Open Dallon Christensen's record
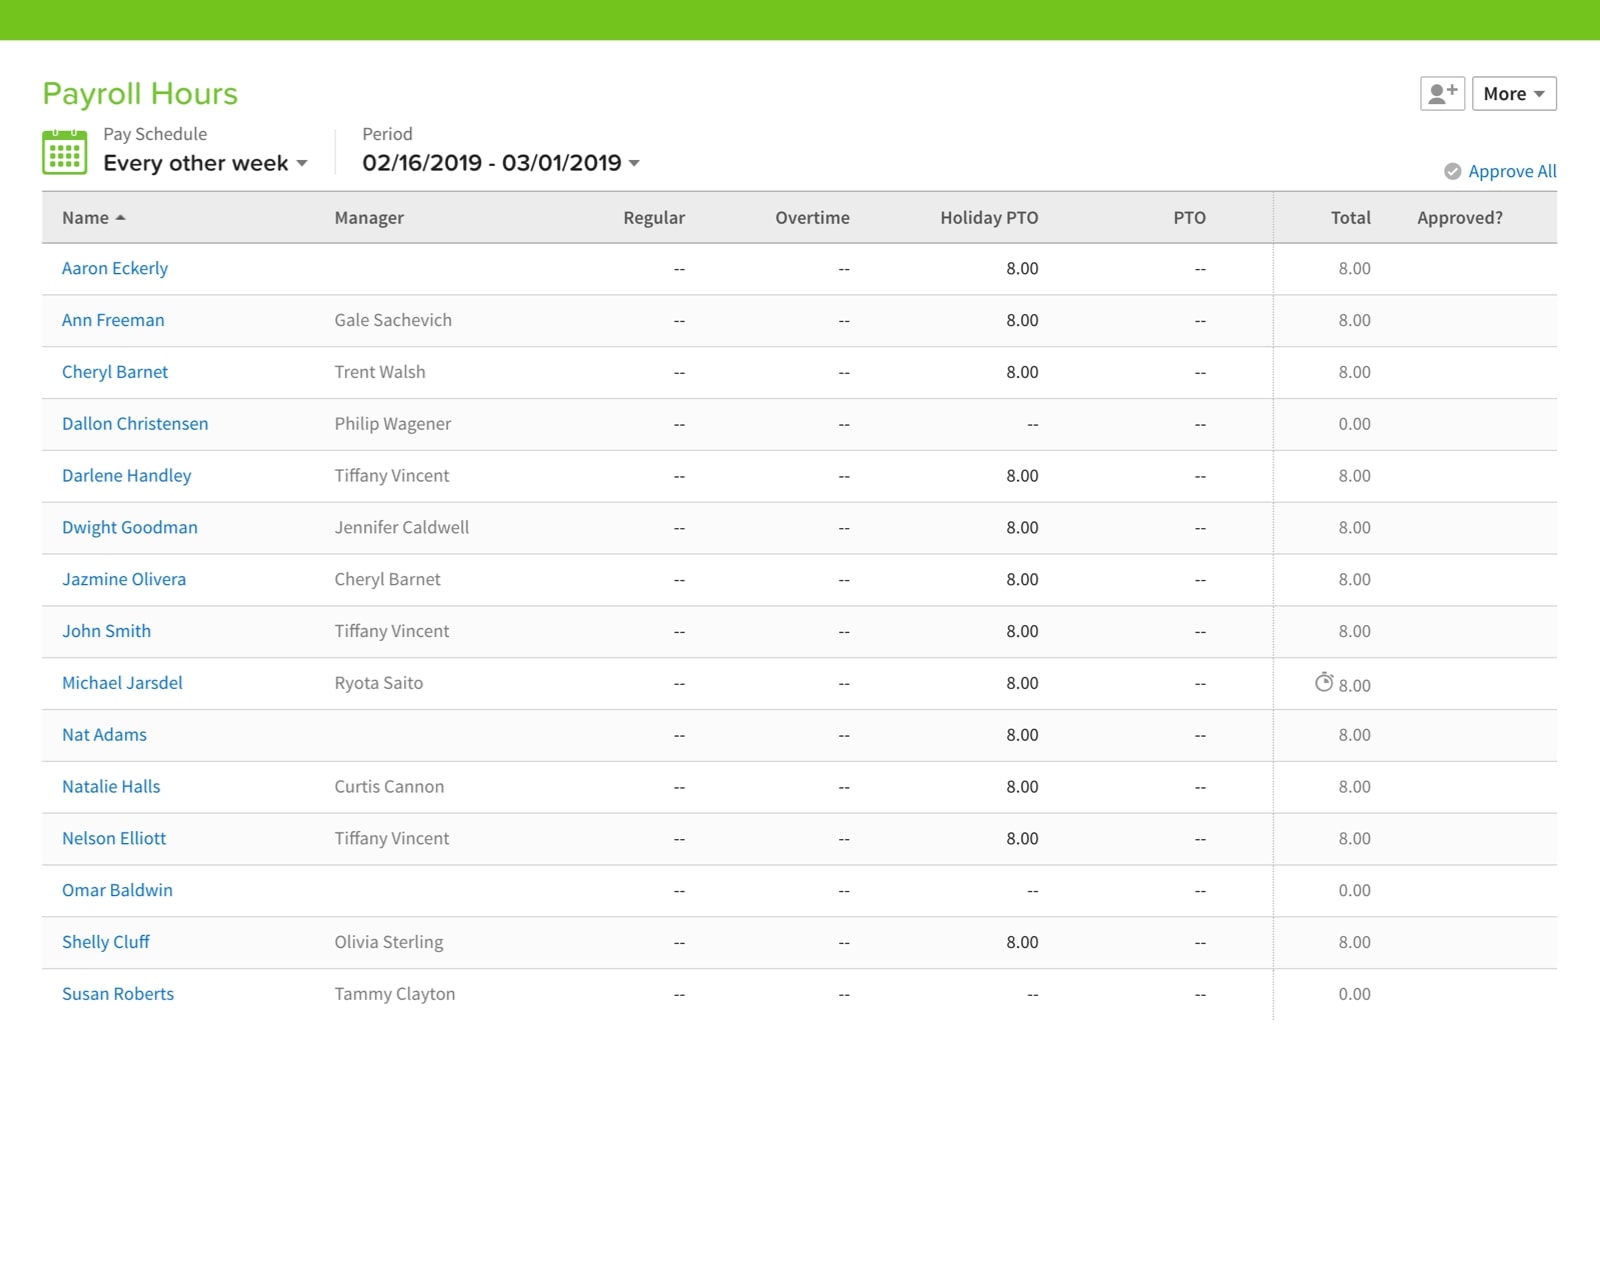The image size is (1600, 1280). point(135,424)
